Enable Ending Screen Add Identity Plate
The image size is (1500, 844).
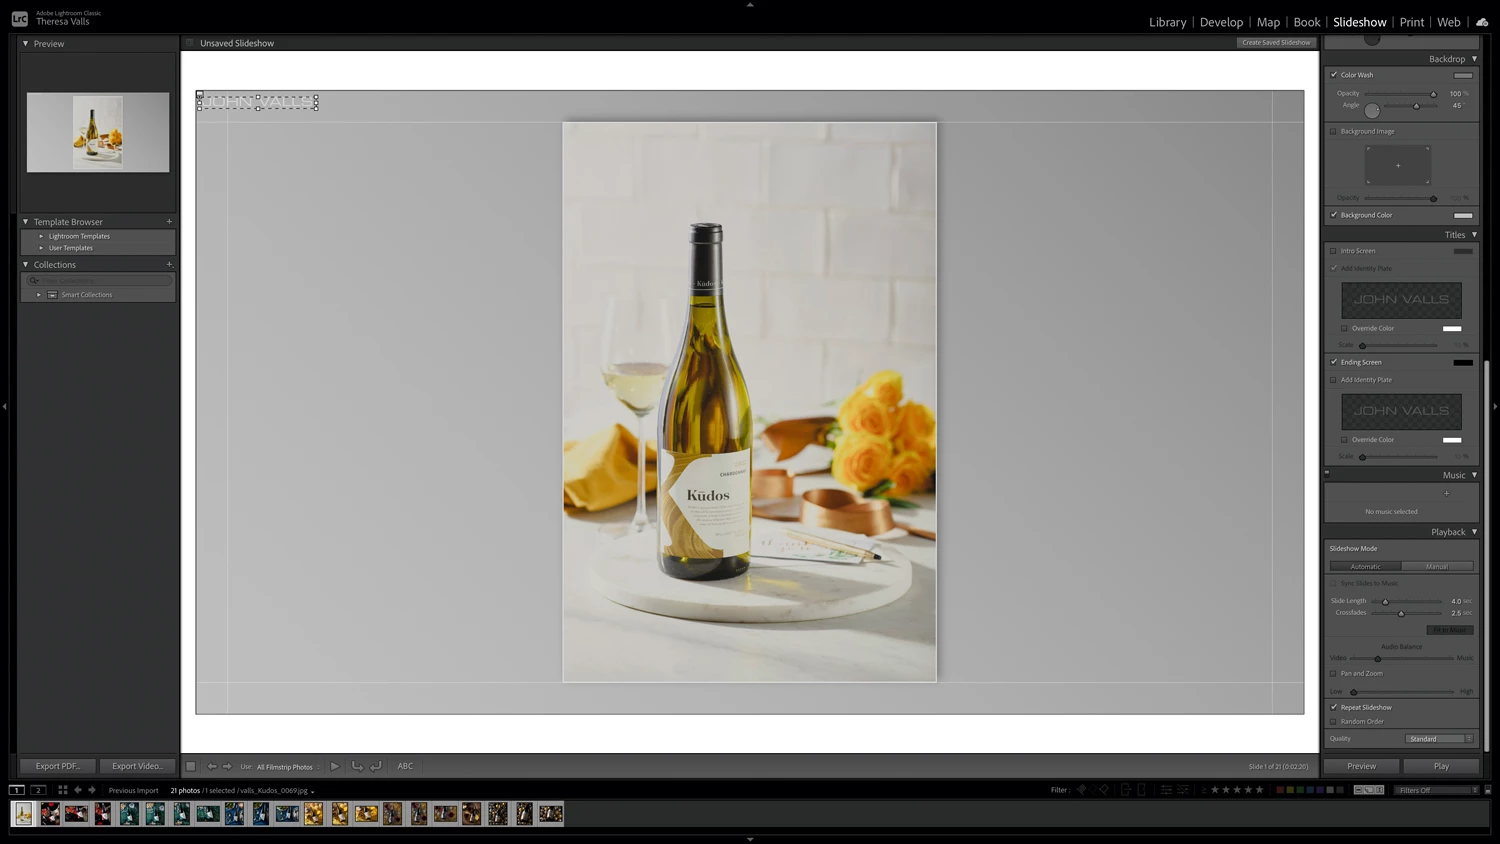(x=1334, y=380)
